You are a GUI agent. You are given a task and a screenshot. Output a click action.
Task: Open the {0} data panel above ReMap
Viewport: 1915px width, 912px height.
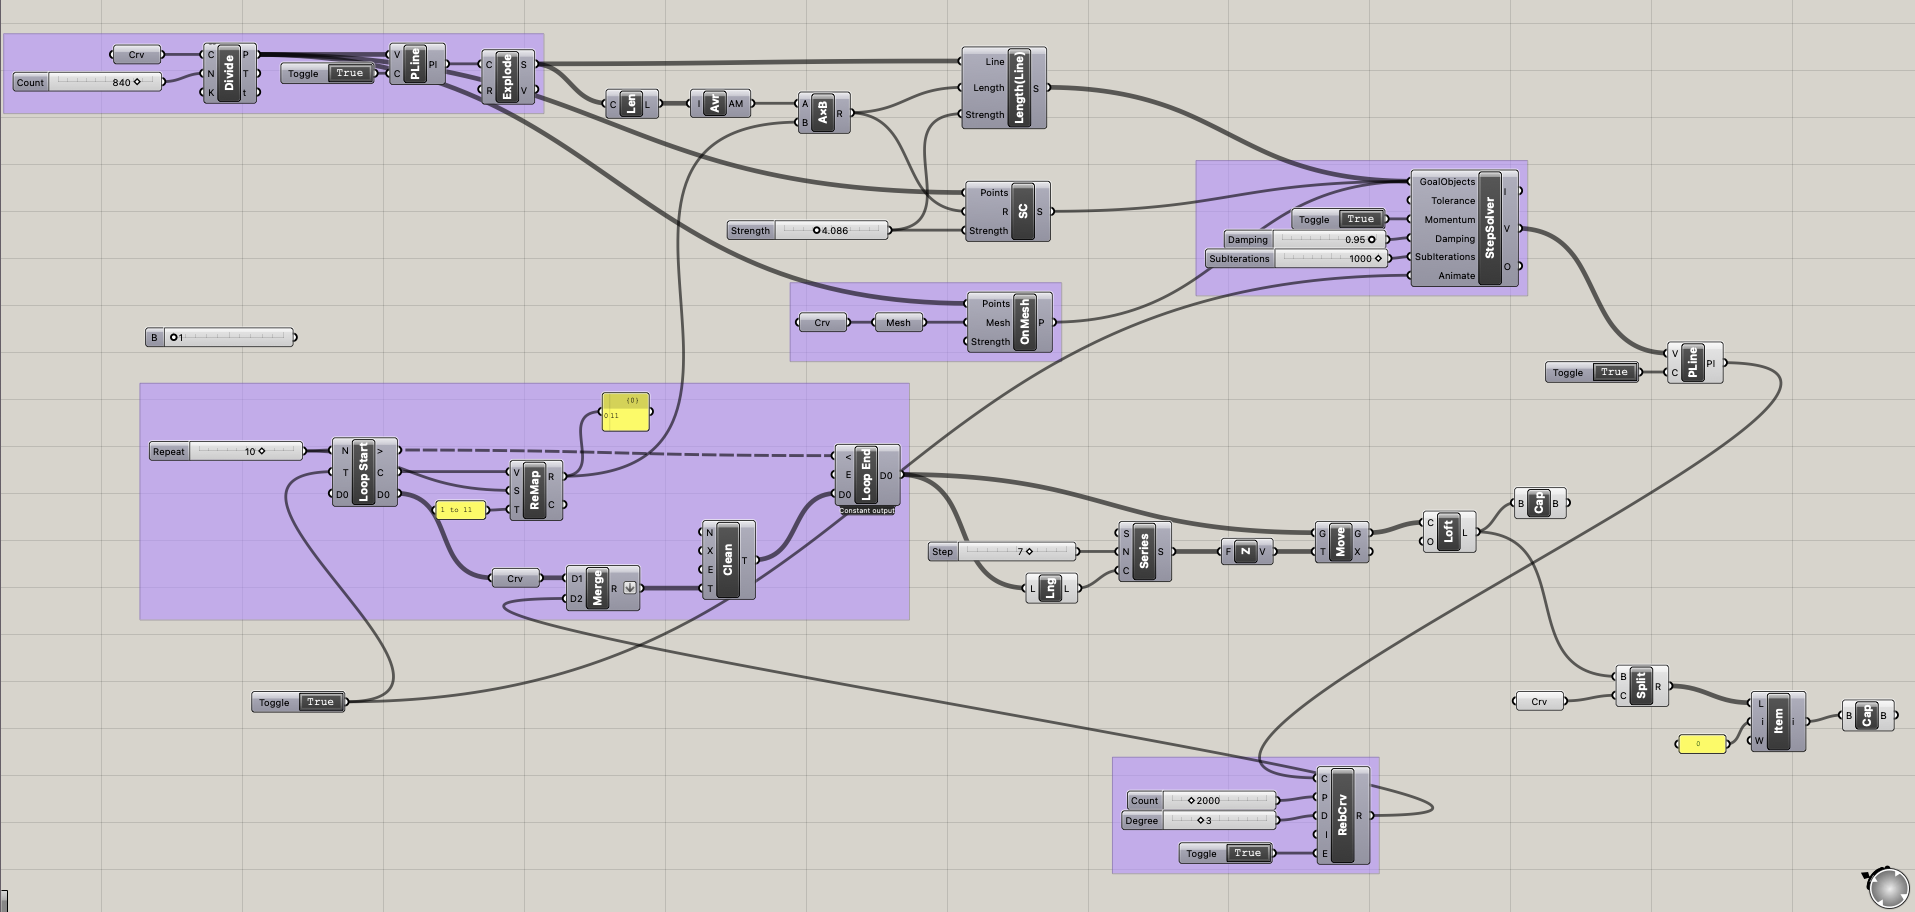(x=624, y=409)
